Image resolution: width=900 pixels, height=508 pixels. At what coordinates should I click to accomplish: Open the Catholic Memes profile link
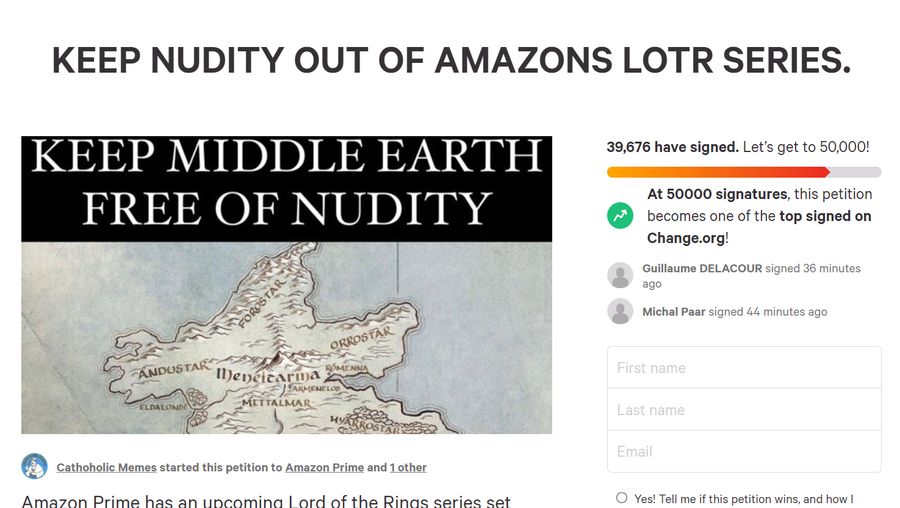tap(106, 467)
